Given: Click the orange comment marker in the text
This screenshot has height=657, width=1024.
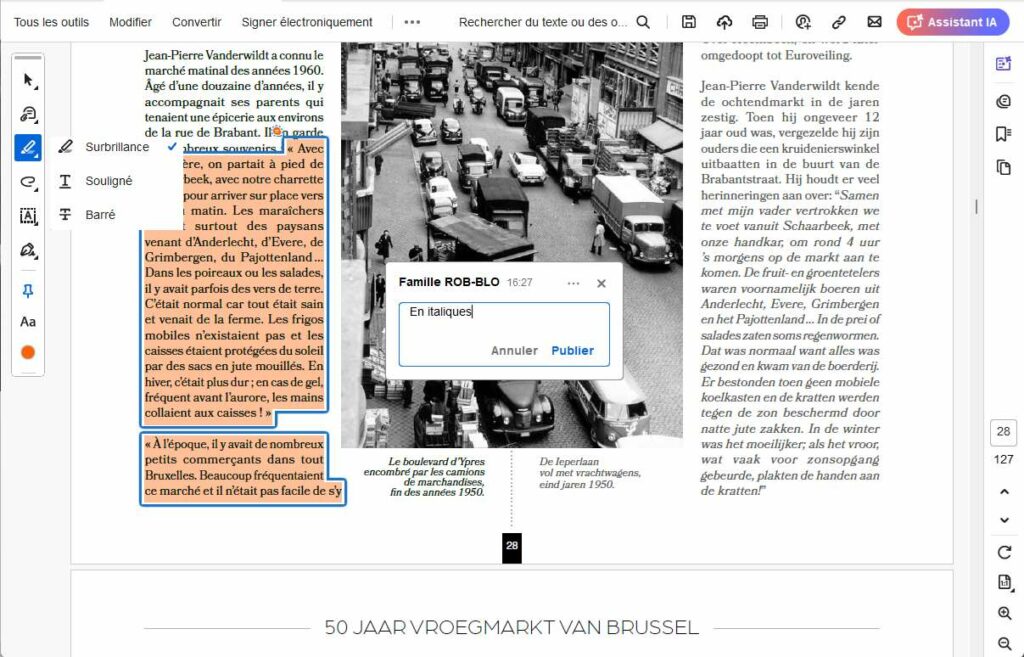Looking at the screenshot, I should (x=278, y=132).
